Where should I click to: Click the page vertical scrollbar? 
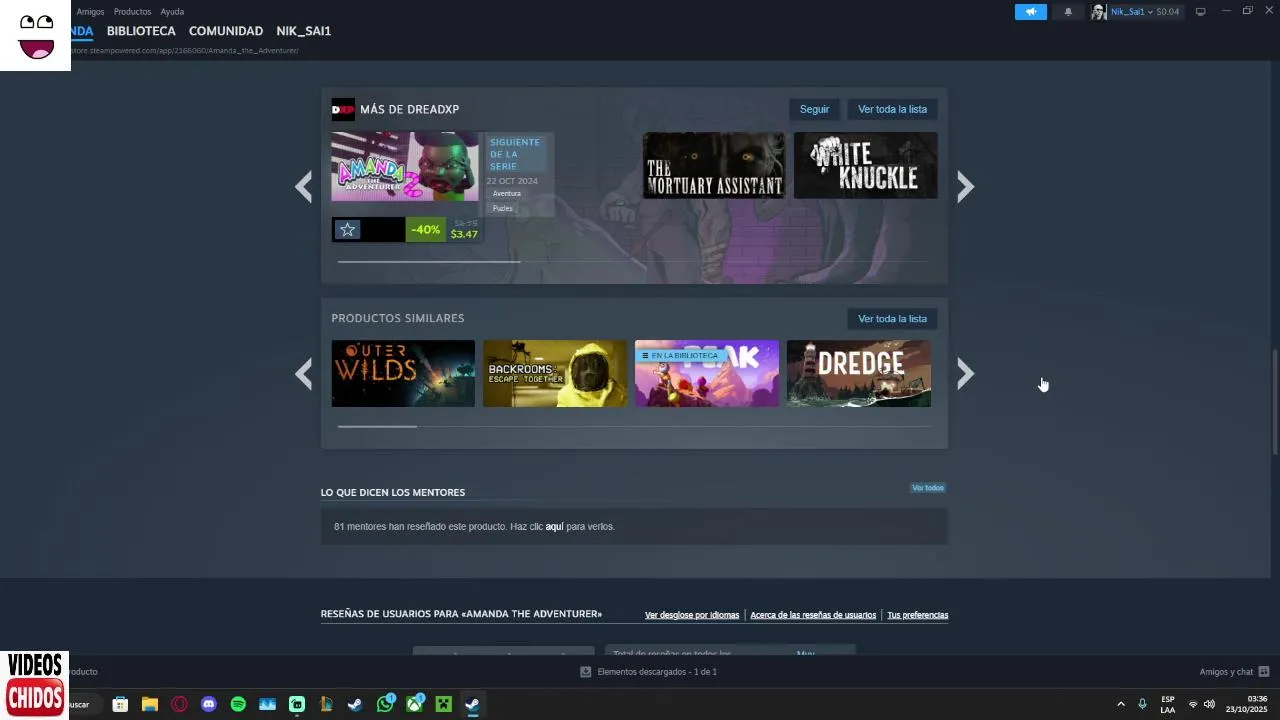pos(1274,400)
